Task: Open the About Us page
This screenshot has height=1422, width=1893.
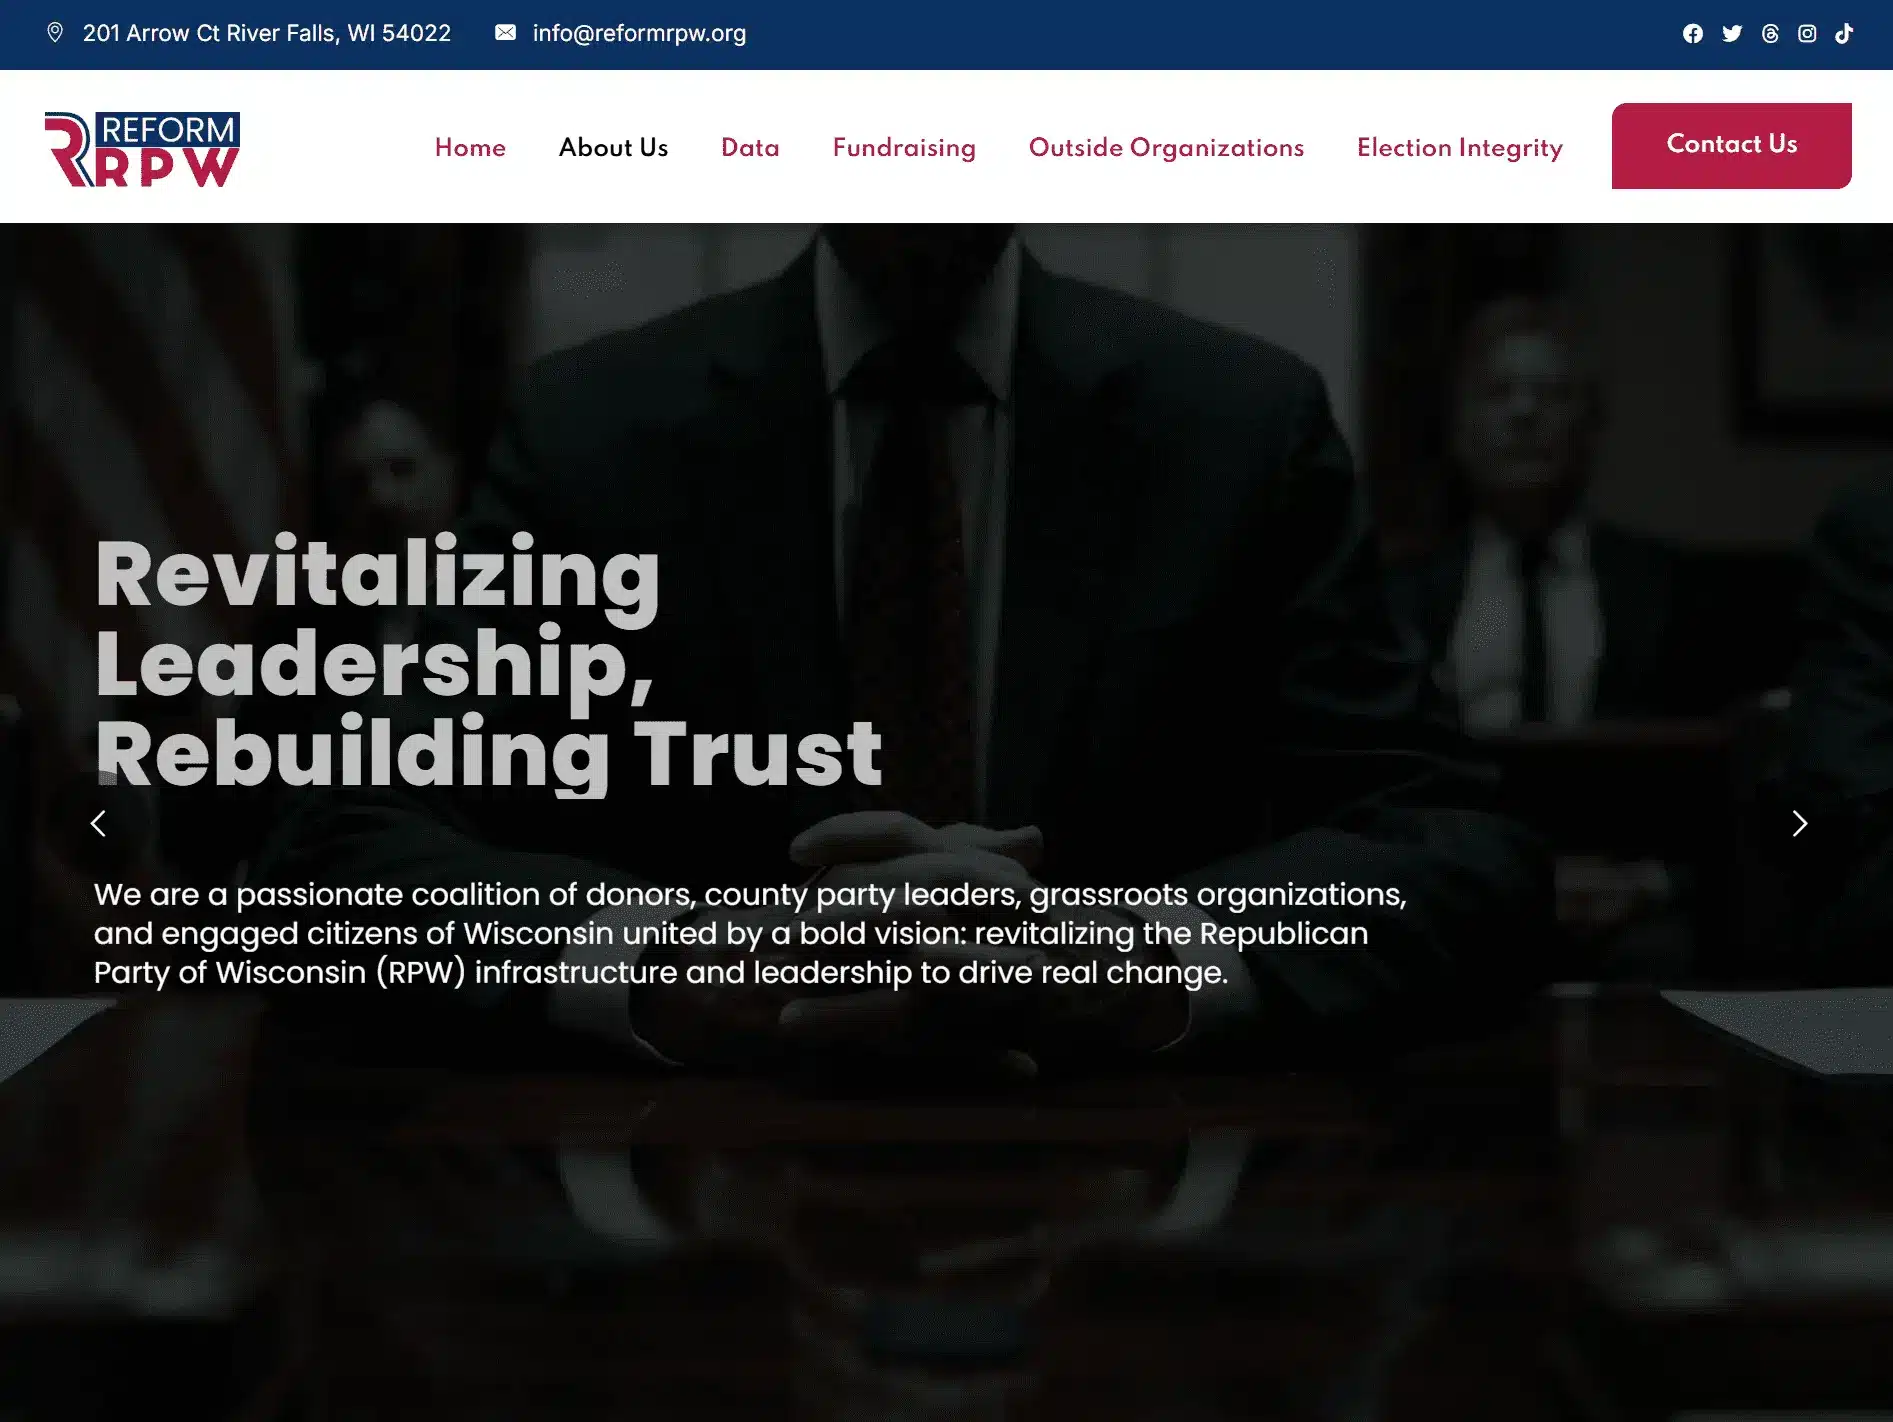Action: pyautogui.click(x=613, y=147)
